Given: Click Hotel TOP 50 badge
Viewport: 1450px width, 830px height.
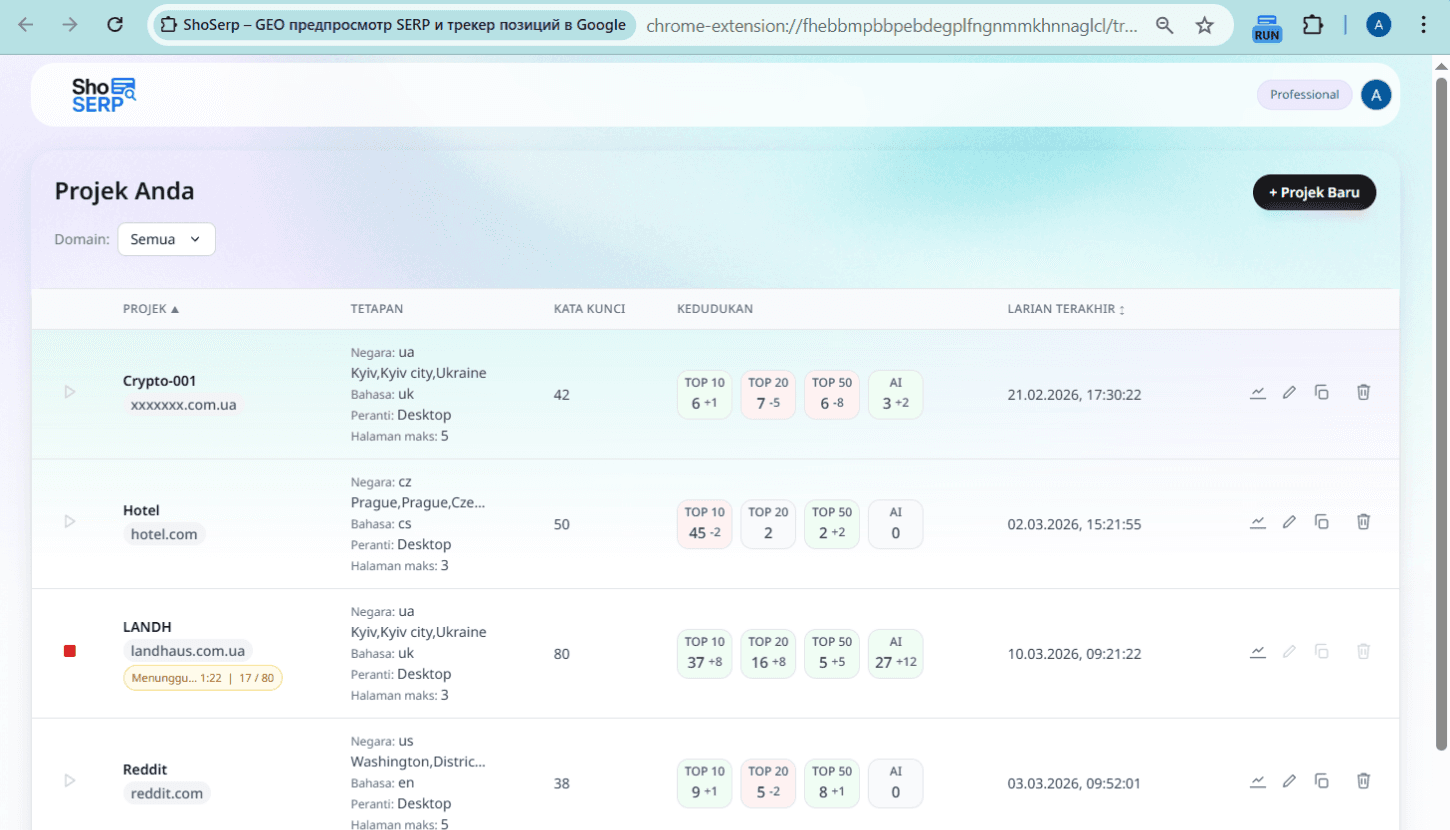Looking at the screenshot, I should (832, 524).
